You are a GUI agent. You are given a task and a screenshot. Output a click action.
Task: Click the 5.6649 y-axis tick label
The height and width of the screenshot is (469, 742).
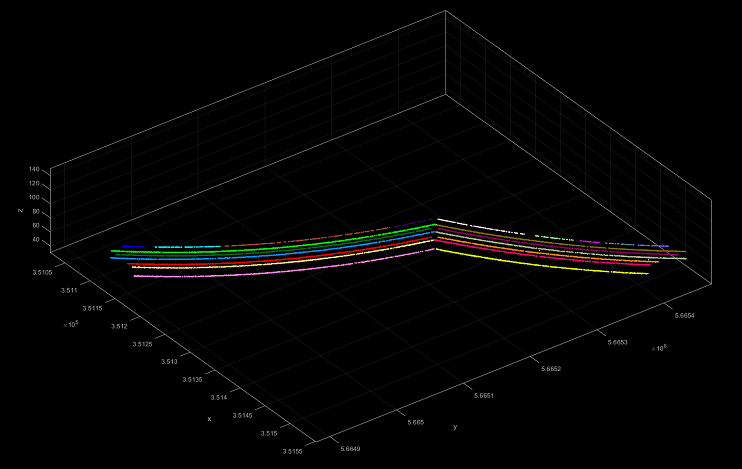pyautogui.click(x=354, y=448)
